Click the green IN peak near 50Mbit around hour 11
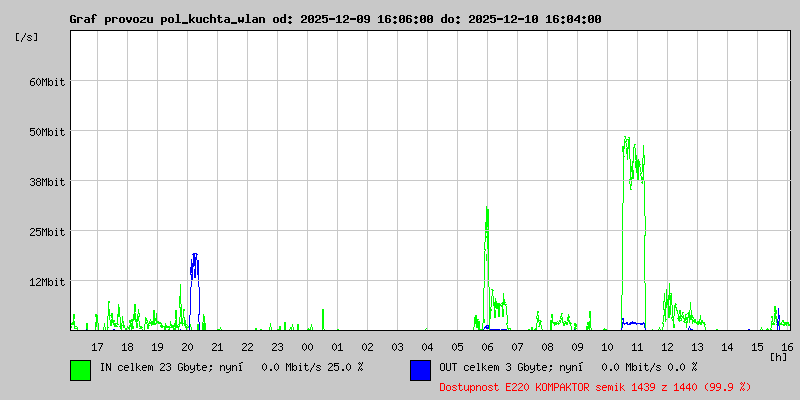 point(634,232)
